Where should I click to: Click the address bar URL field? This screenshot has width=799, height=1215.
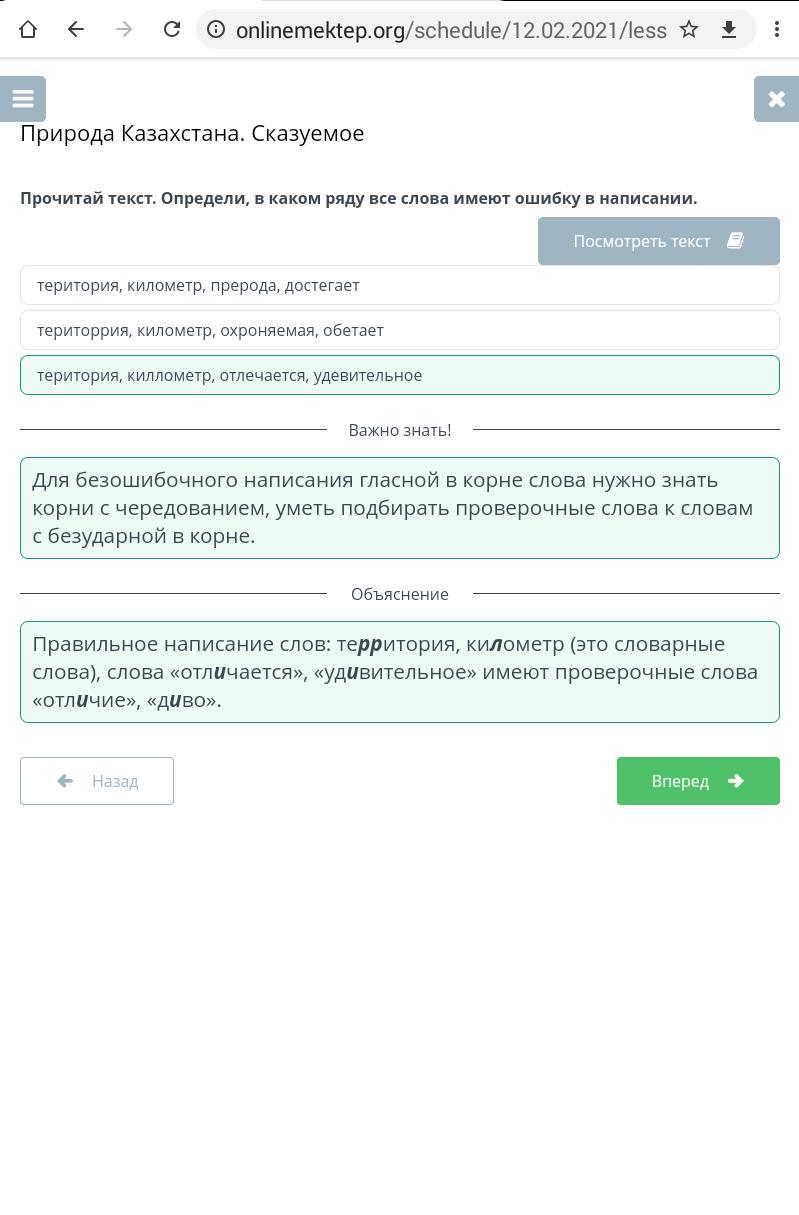click(x=451, y=30)
